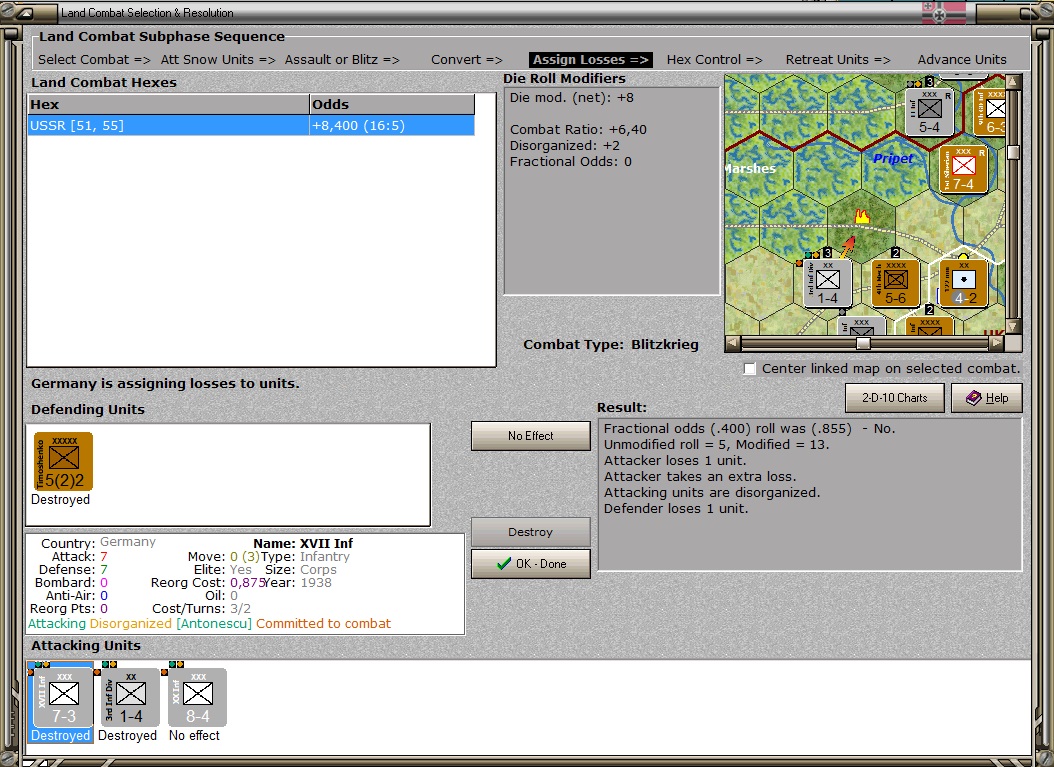Click the Committed to combat status text

[323, 624]
